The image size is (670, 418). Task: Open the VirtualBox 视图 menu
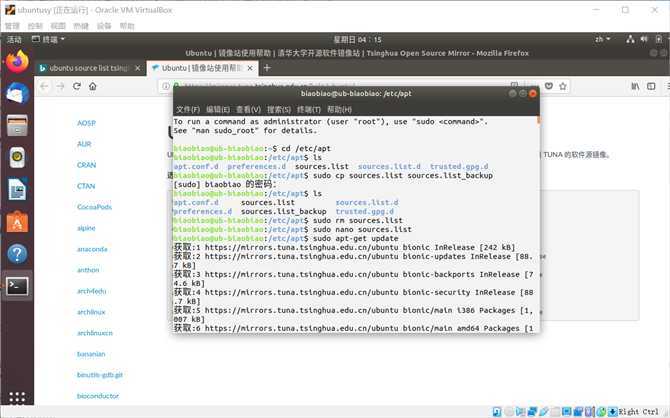click(x=58, y=26)
